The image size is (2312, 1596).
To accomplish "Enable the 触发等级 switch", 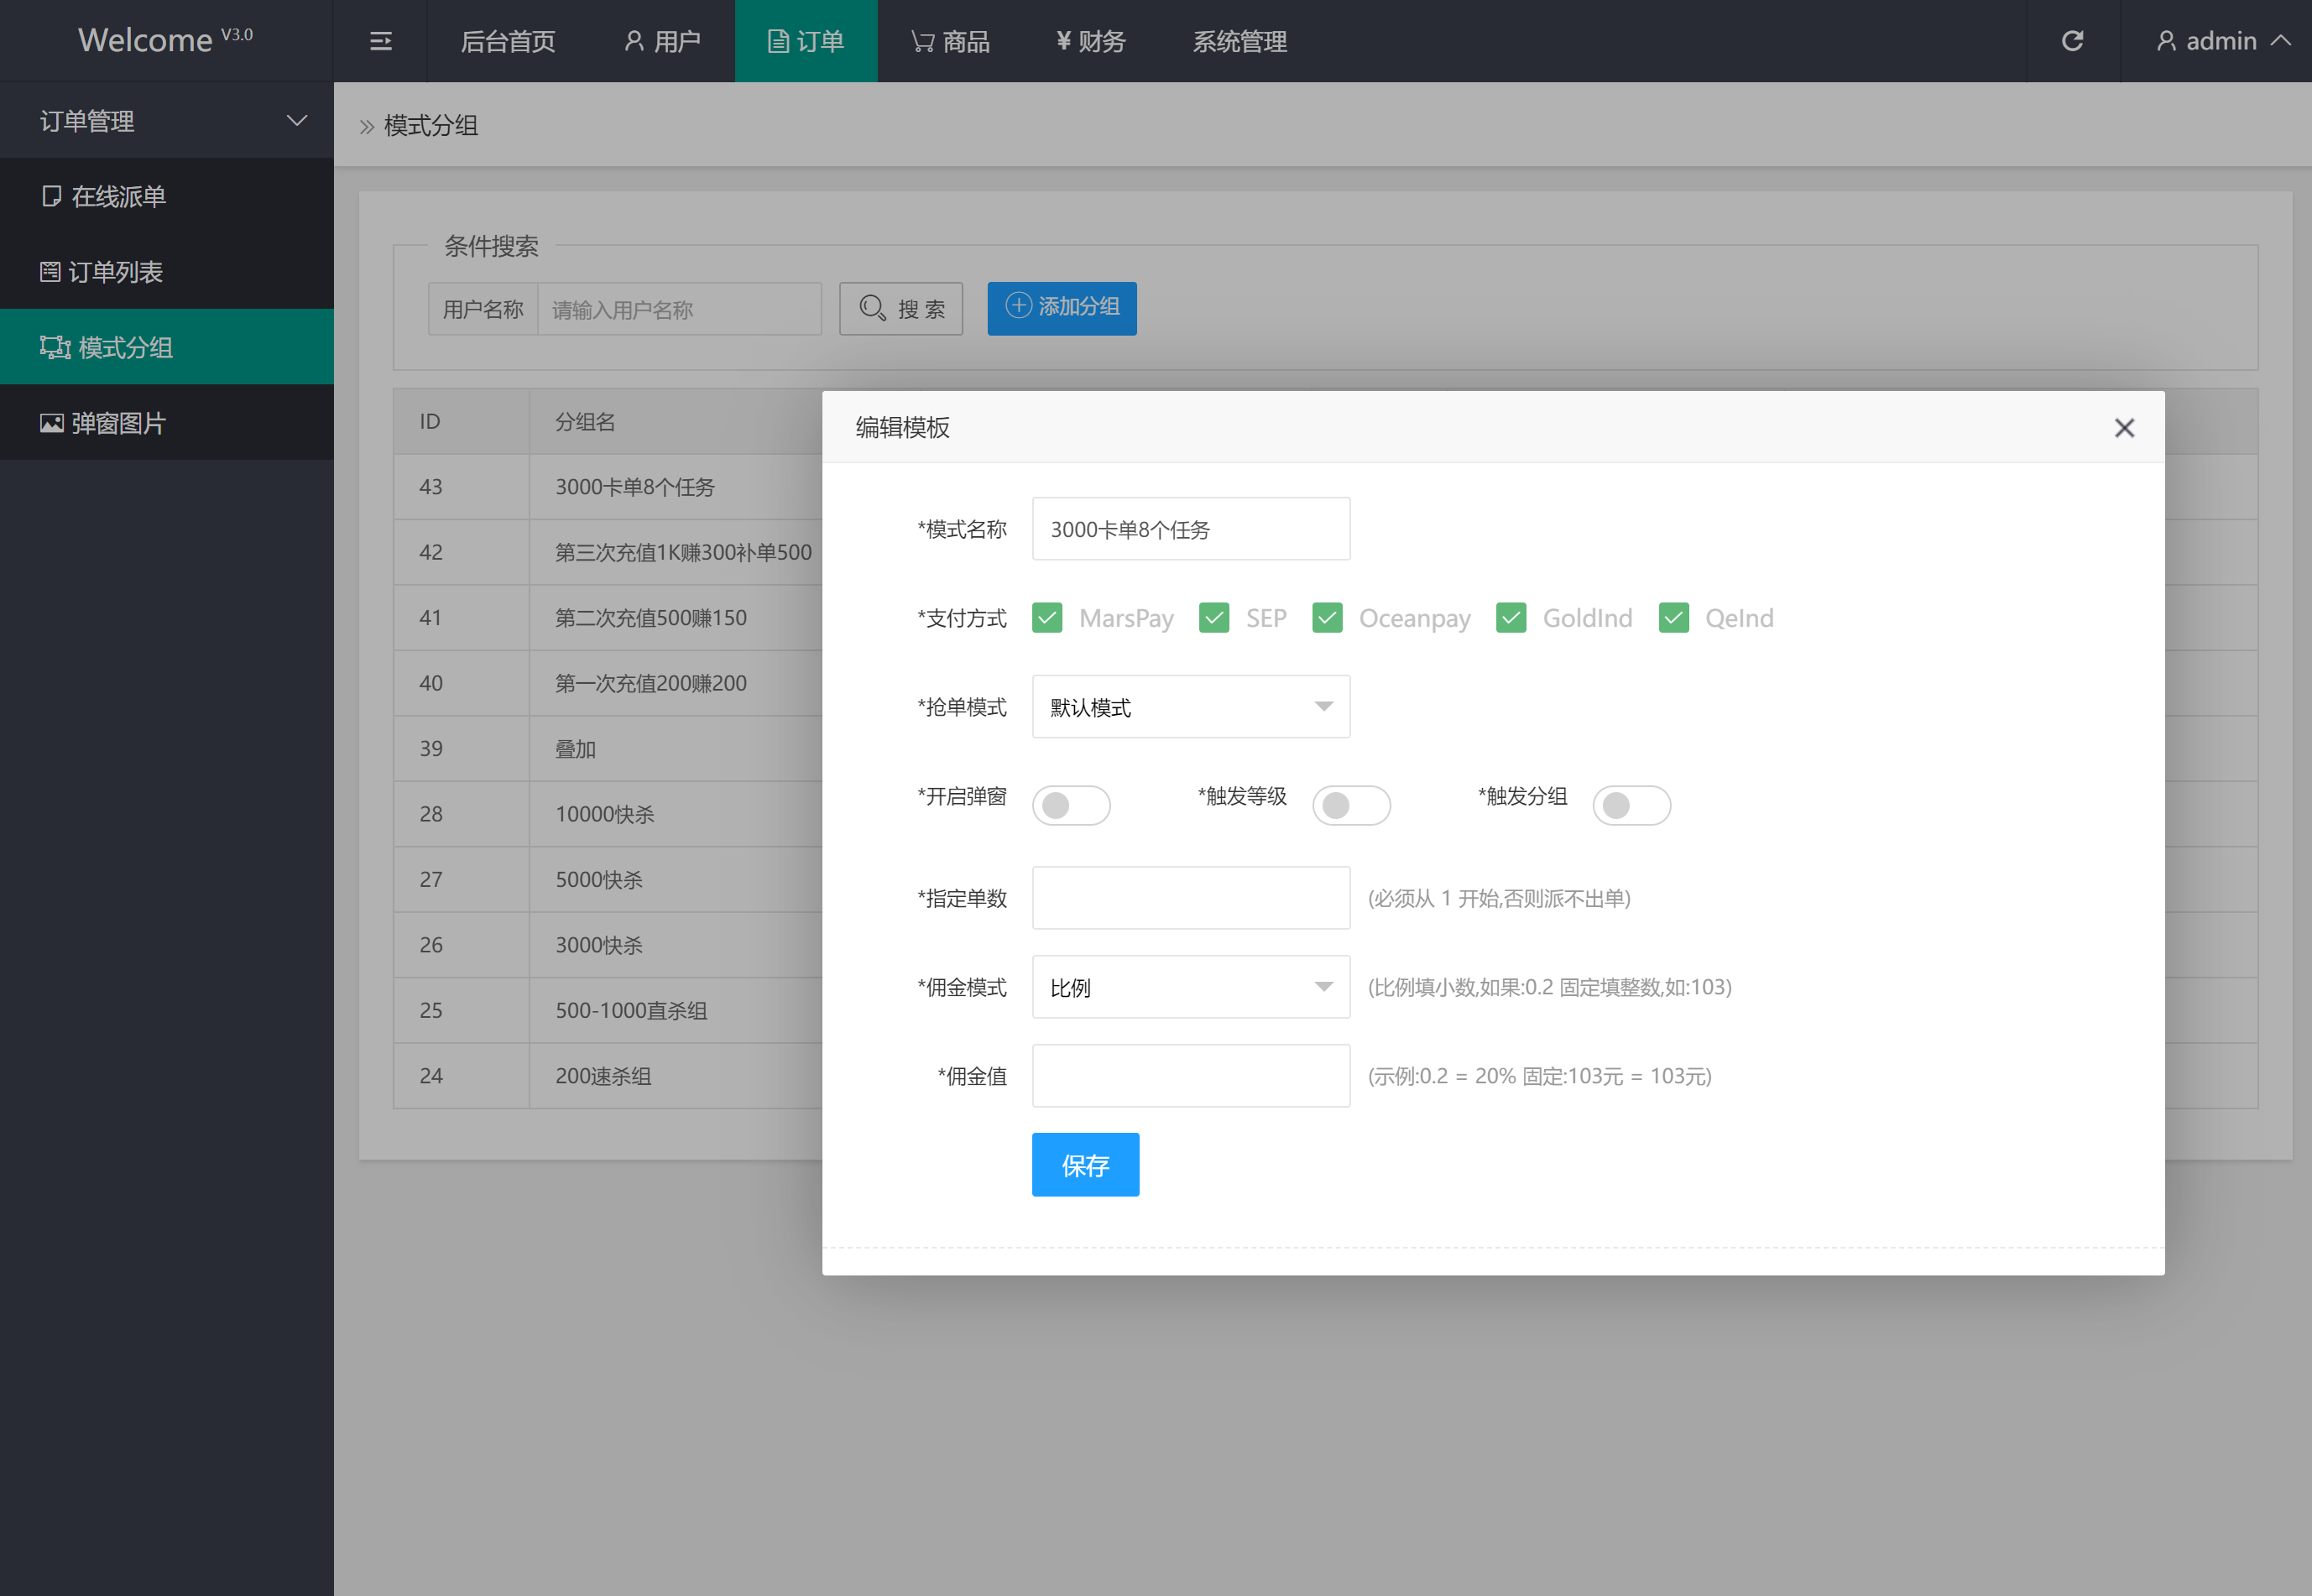I will 1351,805.
